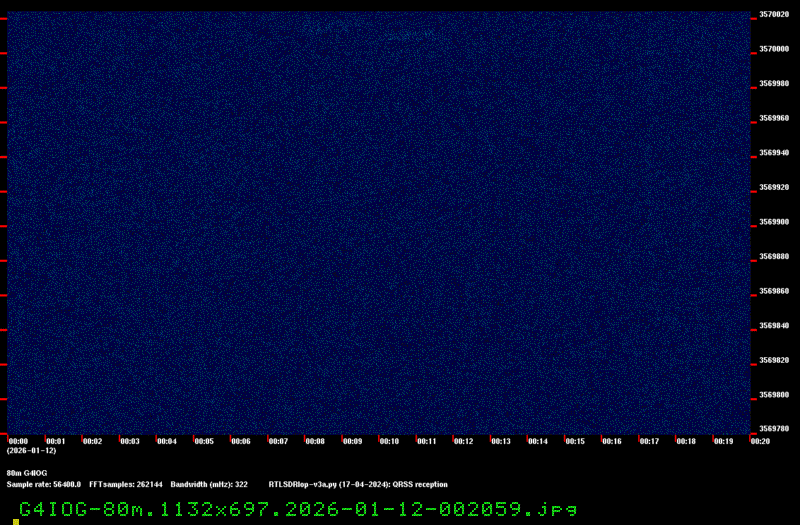This screenshot has height=525, width=800.
Task: Select the Sample rate: 56400.0 text
Action: [43, 485]
